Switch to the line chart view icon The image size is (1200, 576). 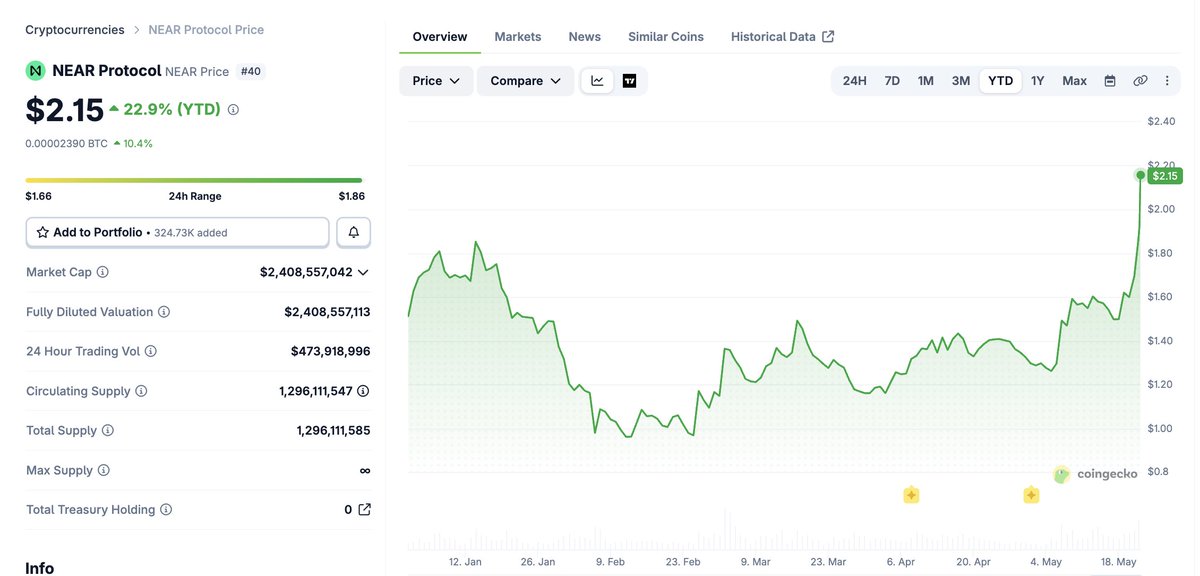(x=598, y=81)
